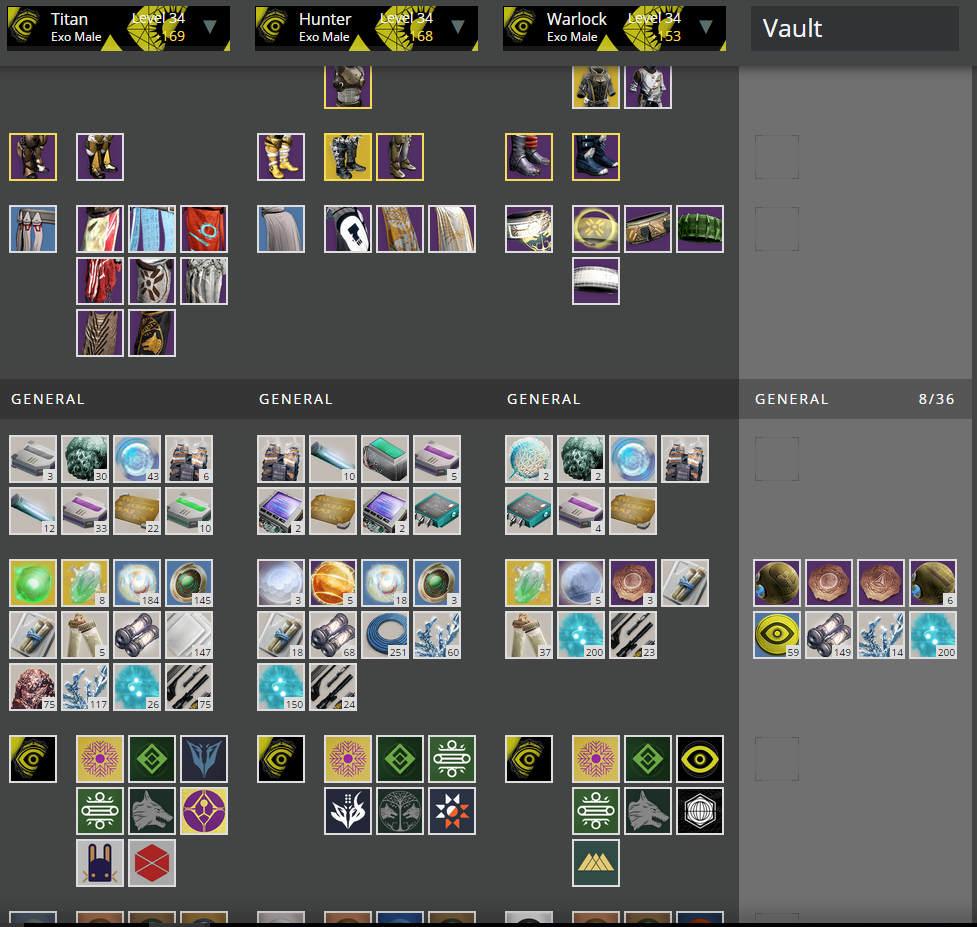Expand the Hunter character dropdown arrow

[x=458, y=26]
